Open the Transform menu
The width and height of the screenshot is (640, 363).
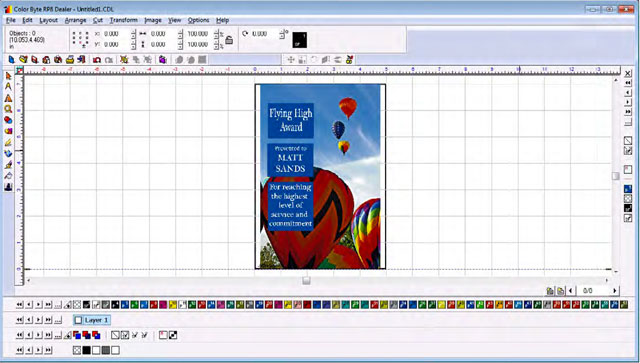coord(124,20)
